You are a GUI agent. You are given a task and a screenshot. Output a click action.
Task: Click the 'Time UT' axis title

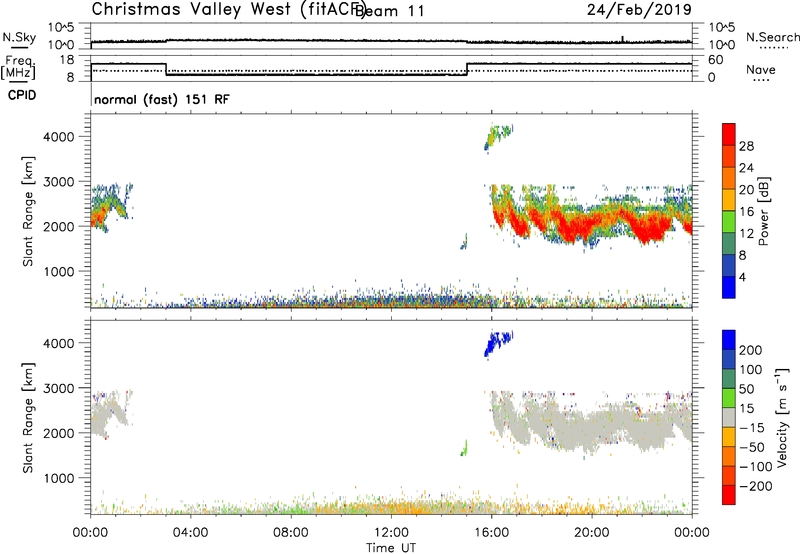[x=391, y=548]
